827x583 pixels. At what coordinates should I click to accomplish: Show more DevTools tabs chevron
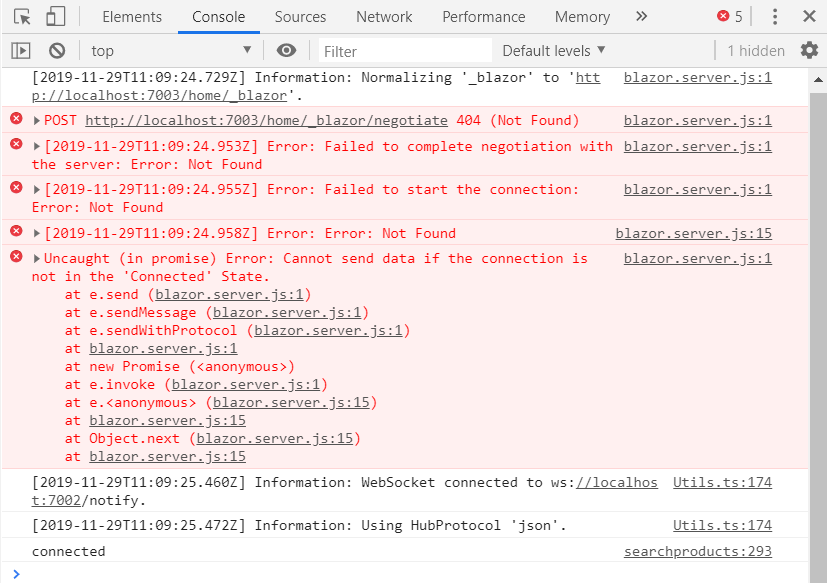coord(641,16)
